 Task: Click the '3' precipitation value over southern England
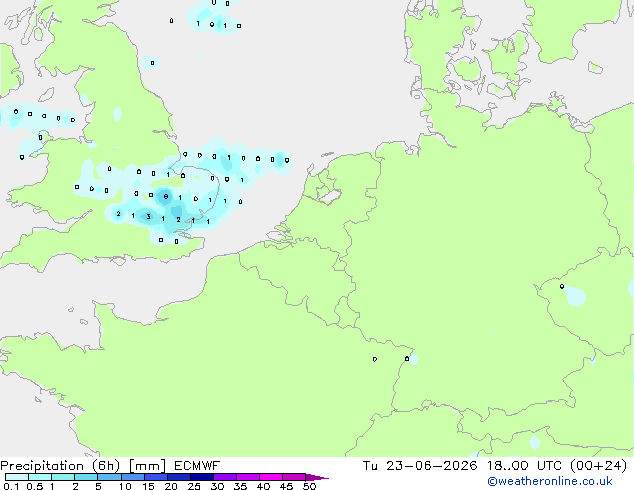(x=148, y=217)
